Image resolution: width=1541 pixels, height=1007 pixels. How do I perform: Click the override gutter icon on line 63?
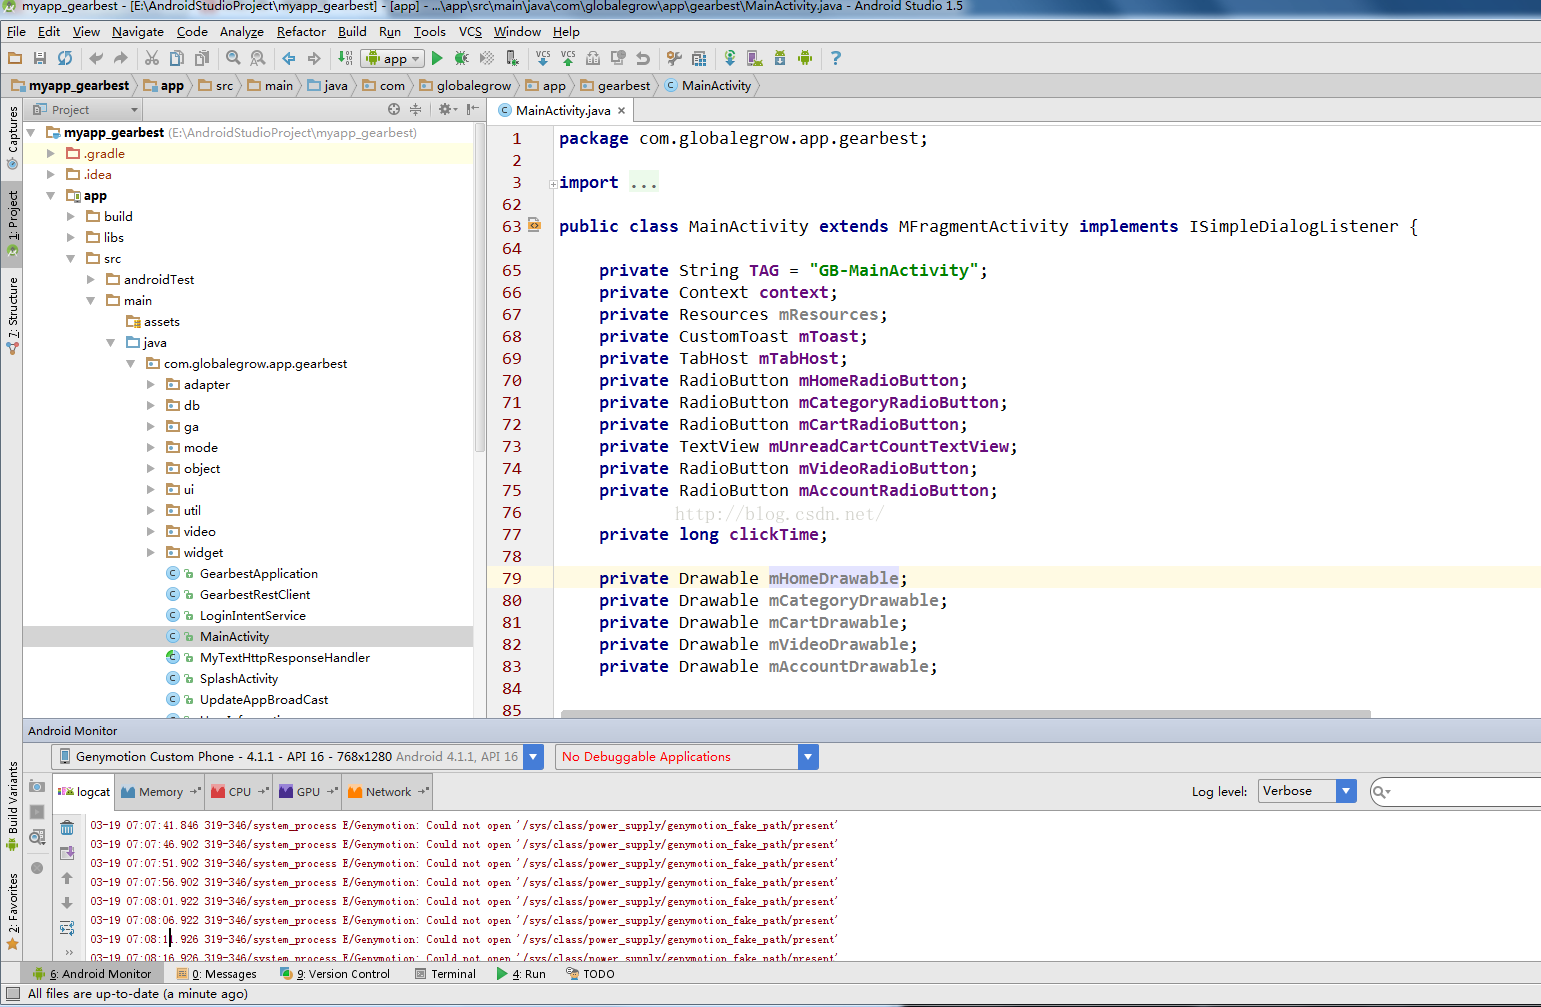tap(534, 225)
